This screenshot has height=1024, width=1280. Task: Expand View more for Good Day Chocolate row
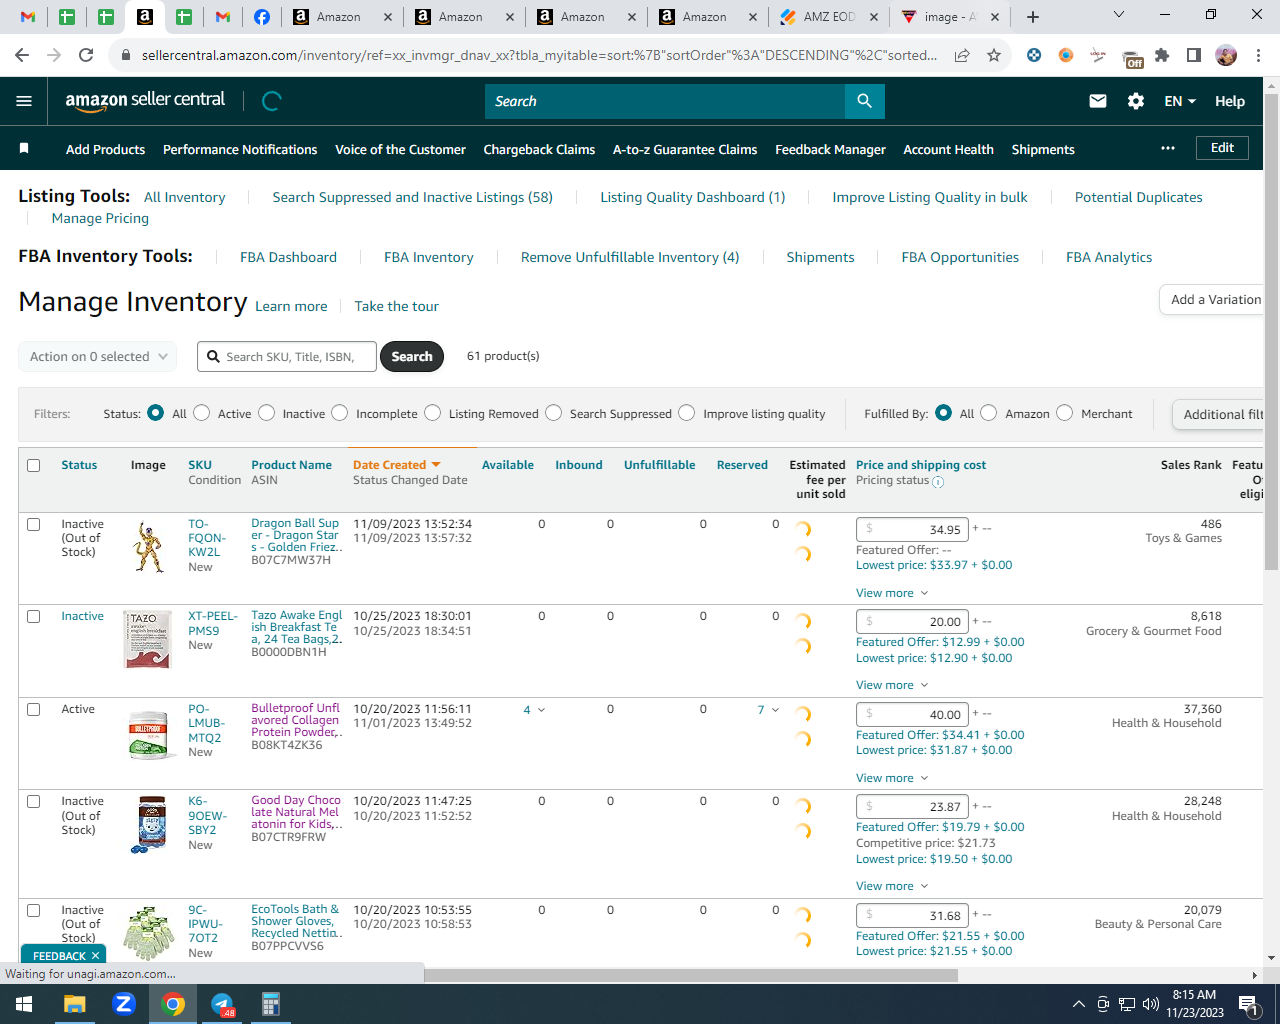(x=892, y=886)
